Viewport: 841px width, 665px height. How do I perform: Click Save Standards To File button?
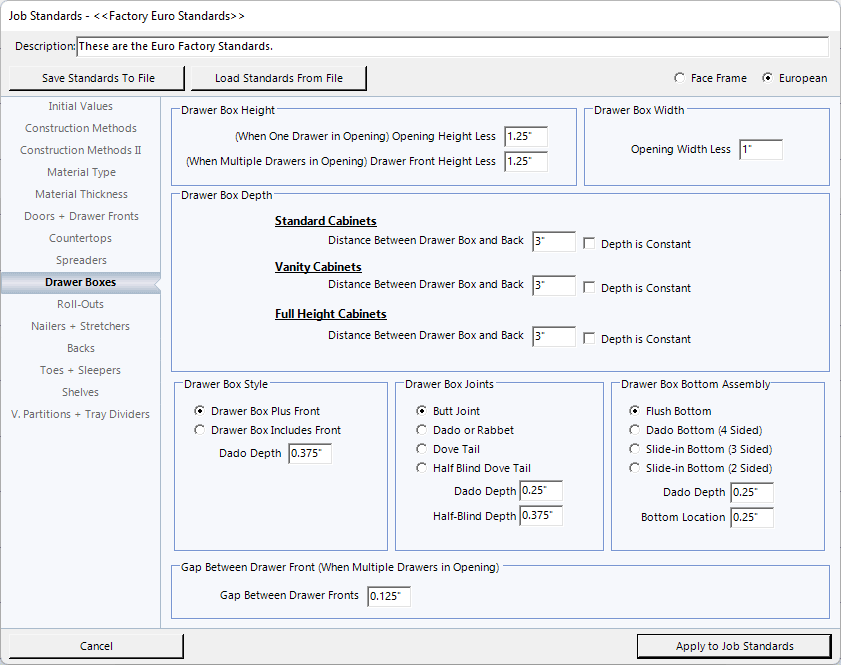tap(98, 78)
